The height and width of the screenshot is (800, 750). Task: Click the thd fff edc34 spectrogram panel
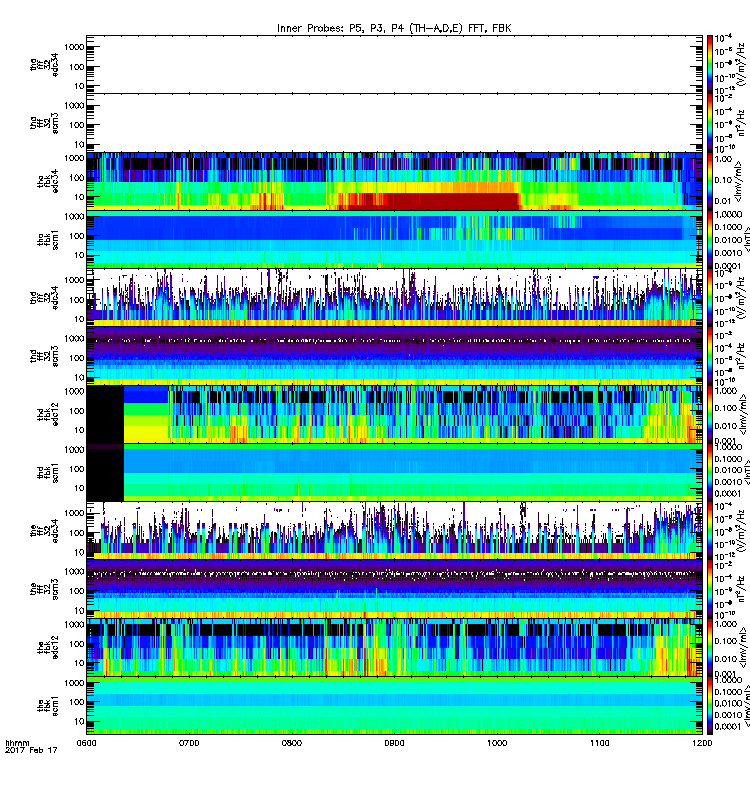(x=394, y=297)
